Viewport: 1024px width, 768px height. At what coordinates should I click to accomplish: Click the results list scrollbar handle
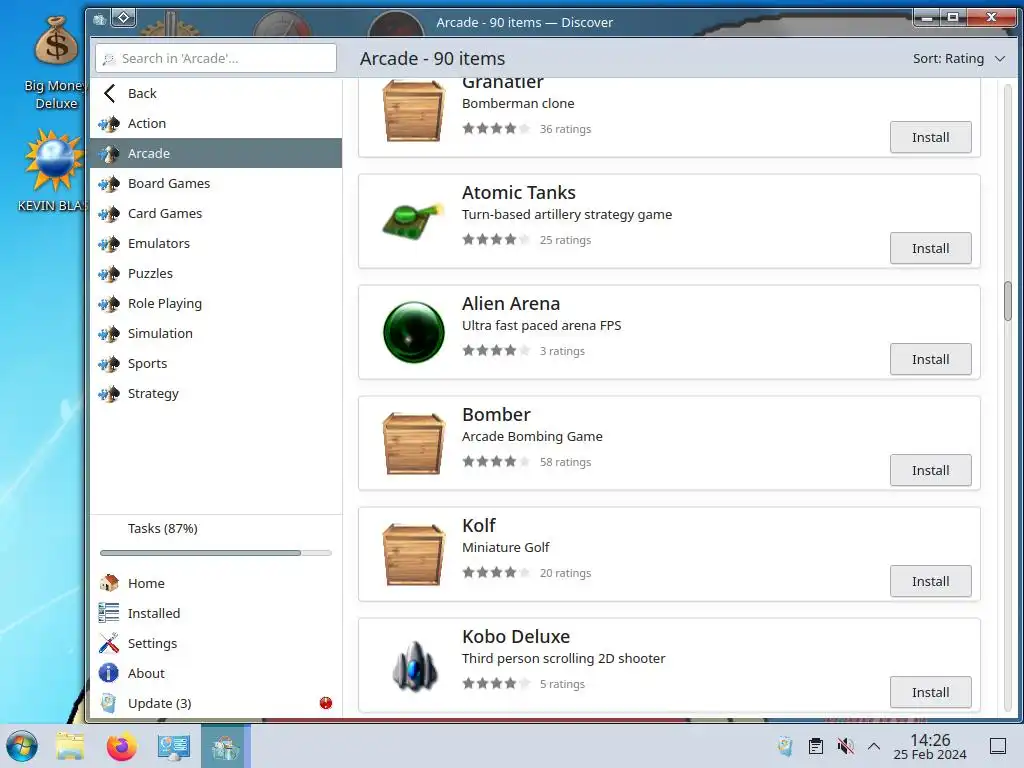pyautogui.click(x=1008, y=301)
